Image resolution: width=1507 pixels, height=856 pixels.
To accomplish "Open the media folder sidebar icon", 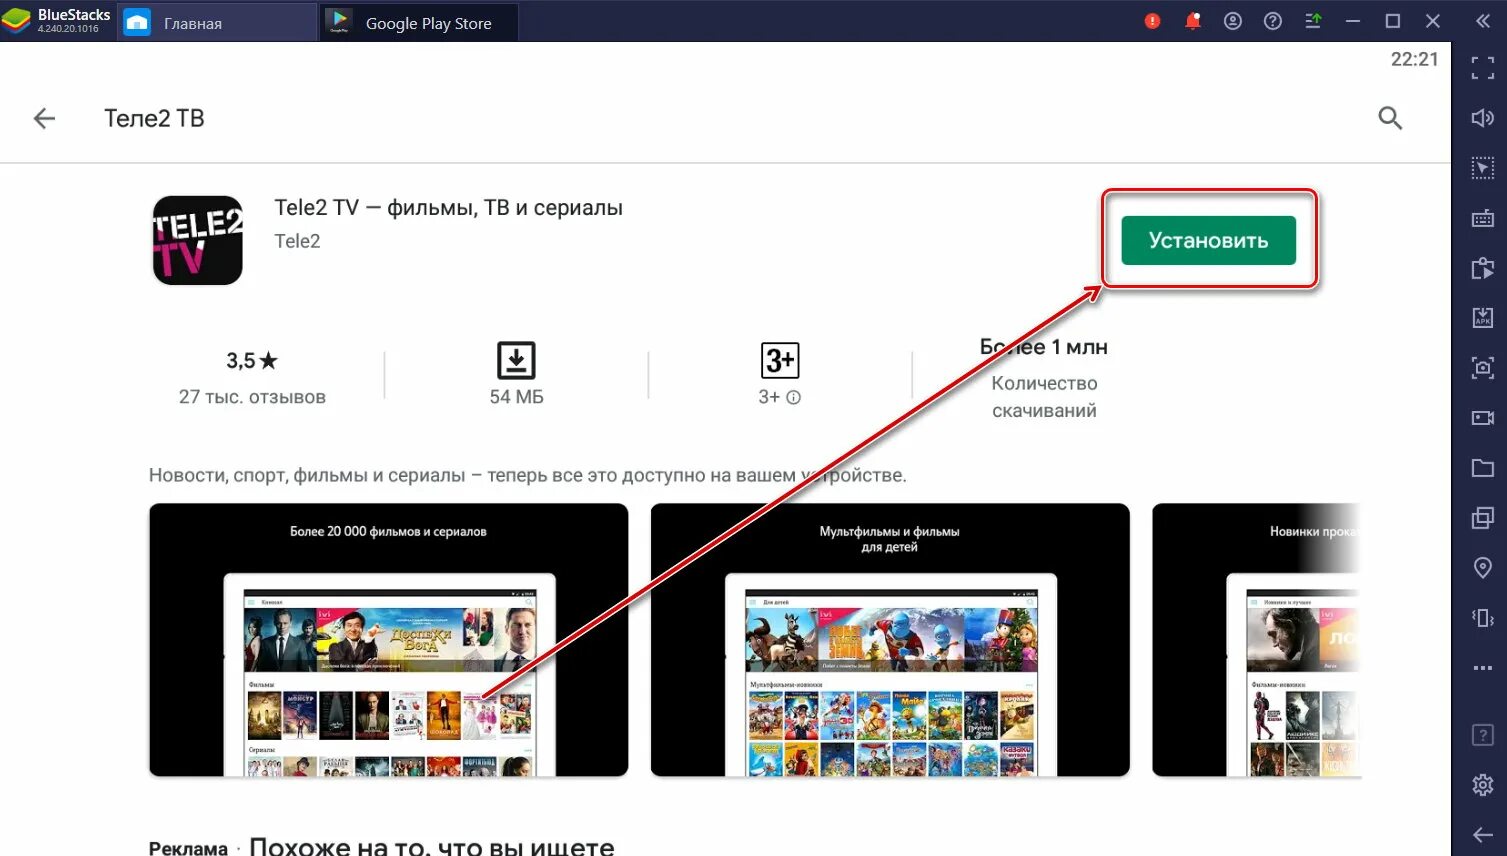I will (1483, 468).
